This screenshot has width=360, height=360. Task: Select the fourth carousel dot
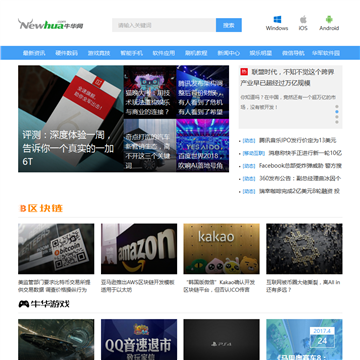click(337, 122)
